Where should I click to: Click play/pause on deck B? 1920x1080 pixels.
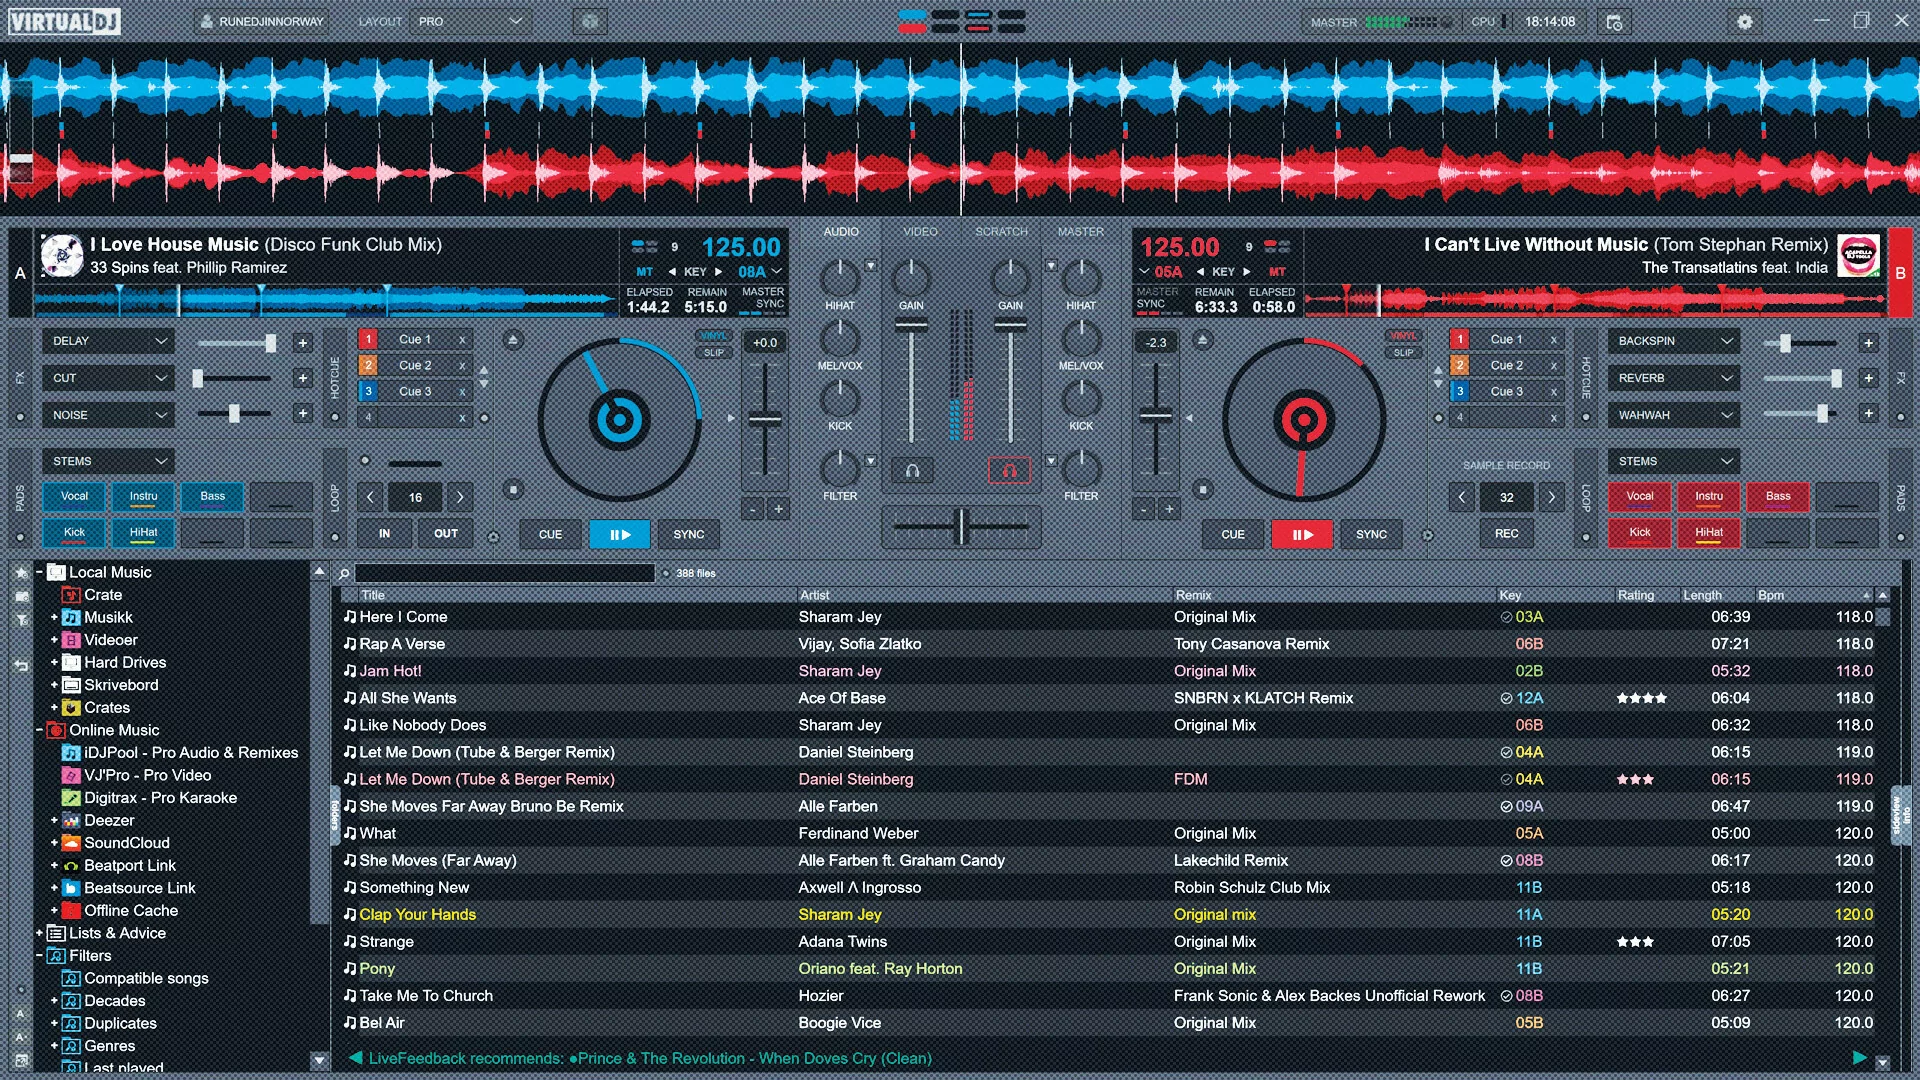tap(1302, 535)
